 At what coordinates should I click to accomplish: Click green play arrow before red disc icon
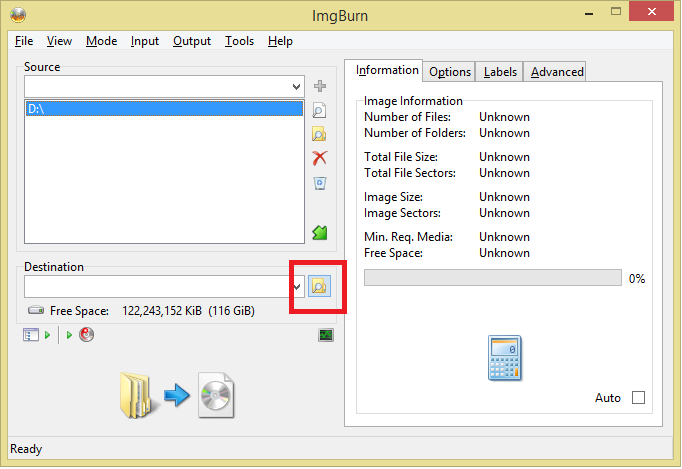tap(69, 335)
